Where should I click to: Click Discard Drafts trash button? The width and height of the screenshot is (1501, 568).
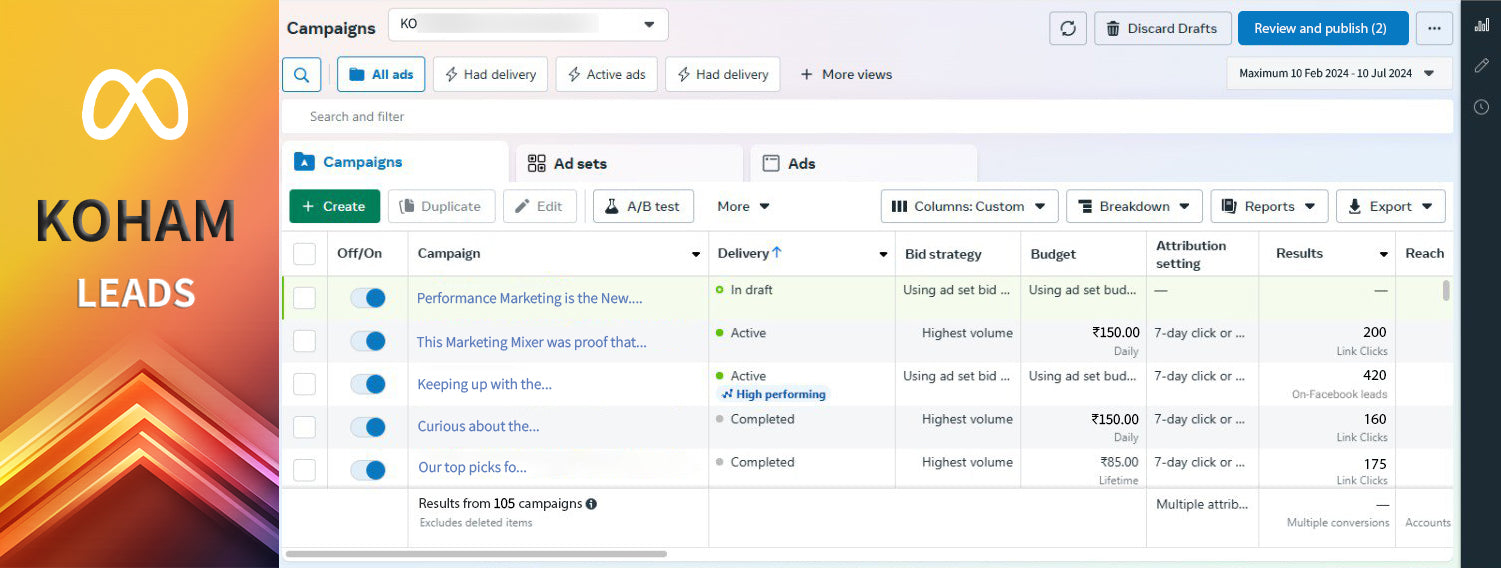(x=1162, y=28)
